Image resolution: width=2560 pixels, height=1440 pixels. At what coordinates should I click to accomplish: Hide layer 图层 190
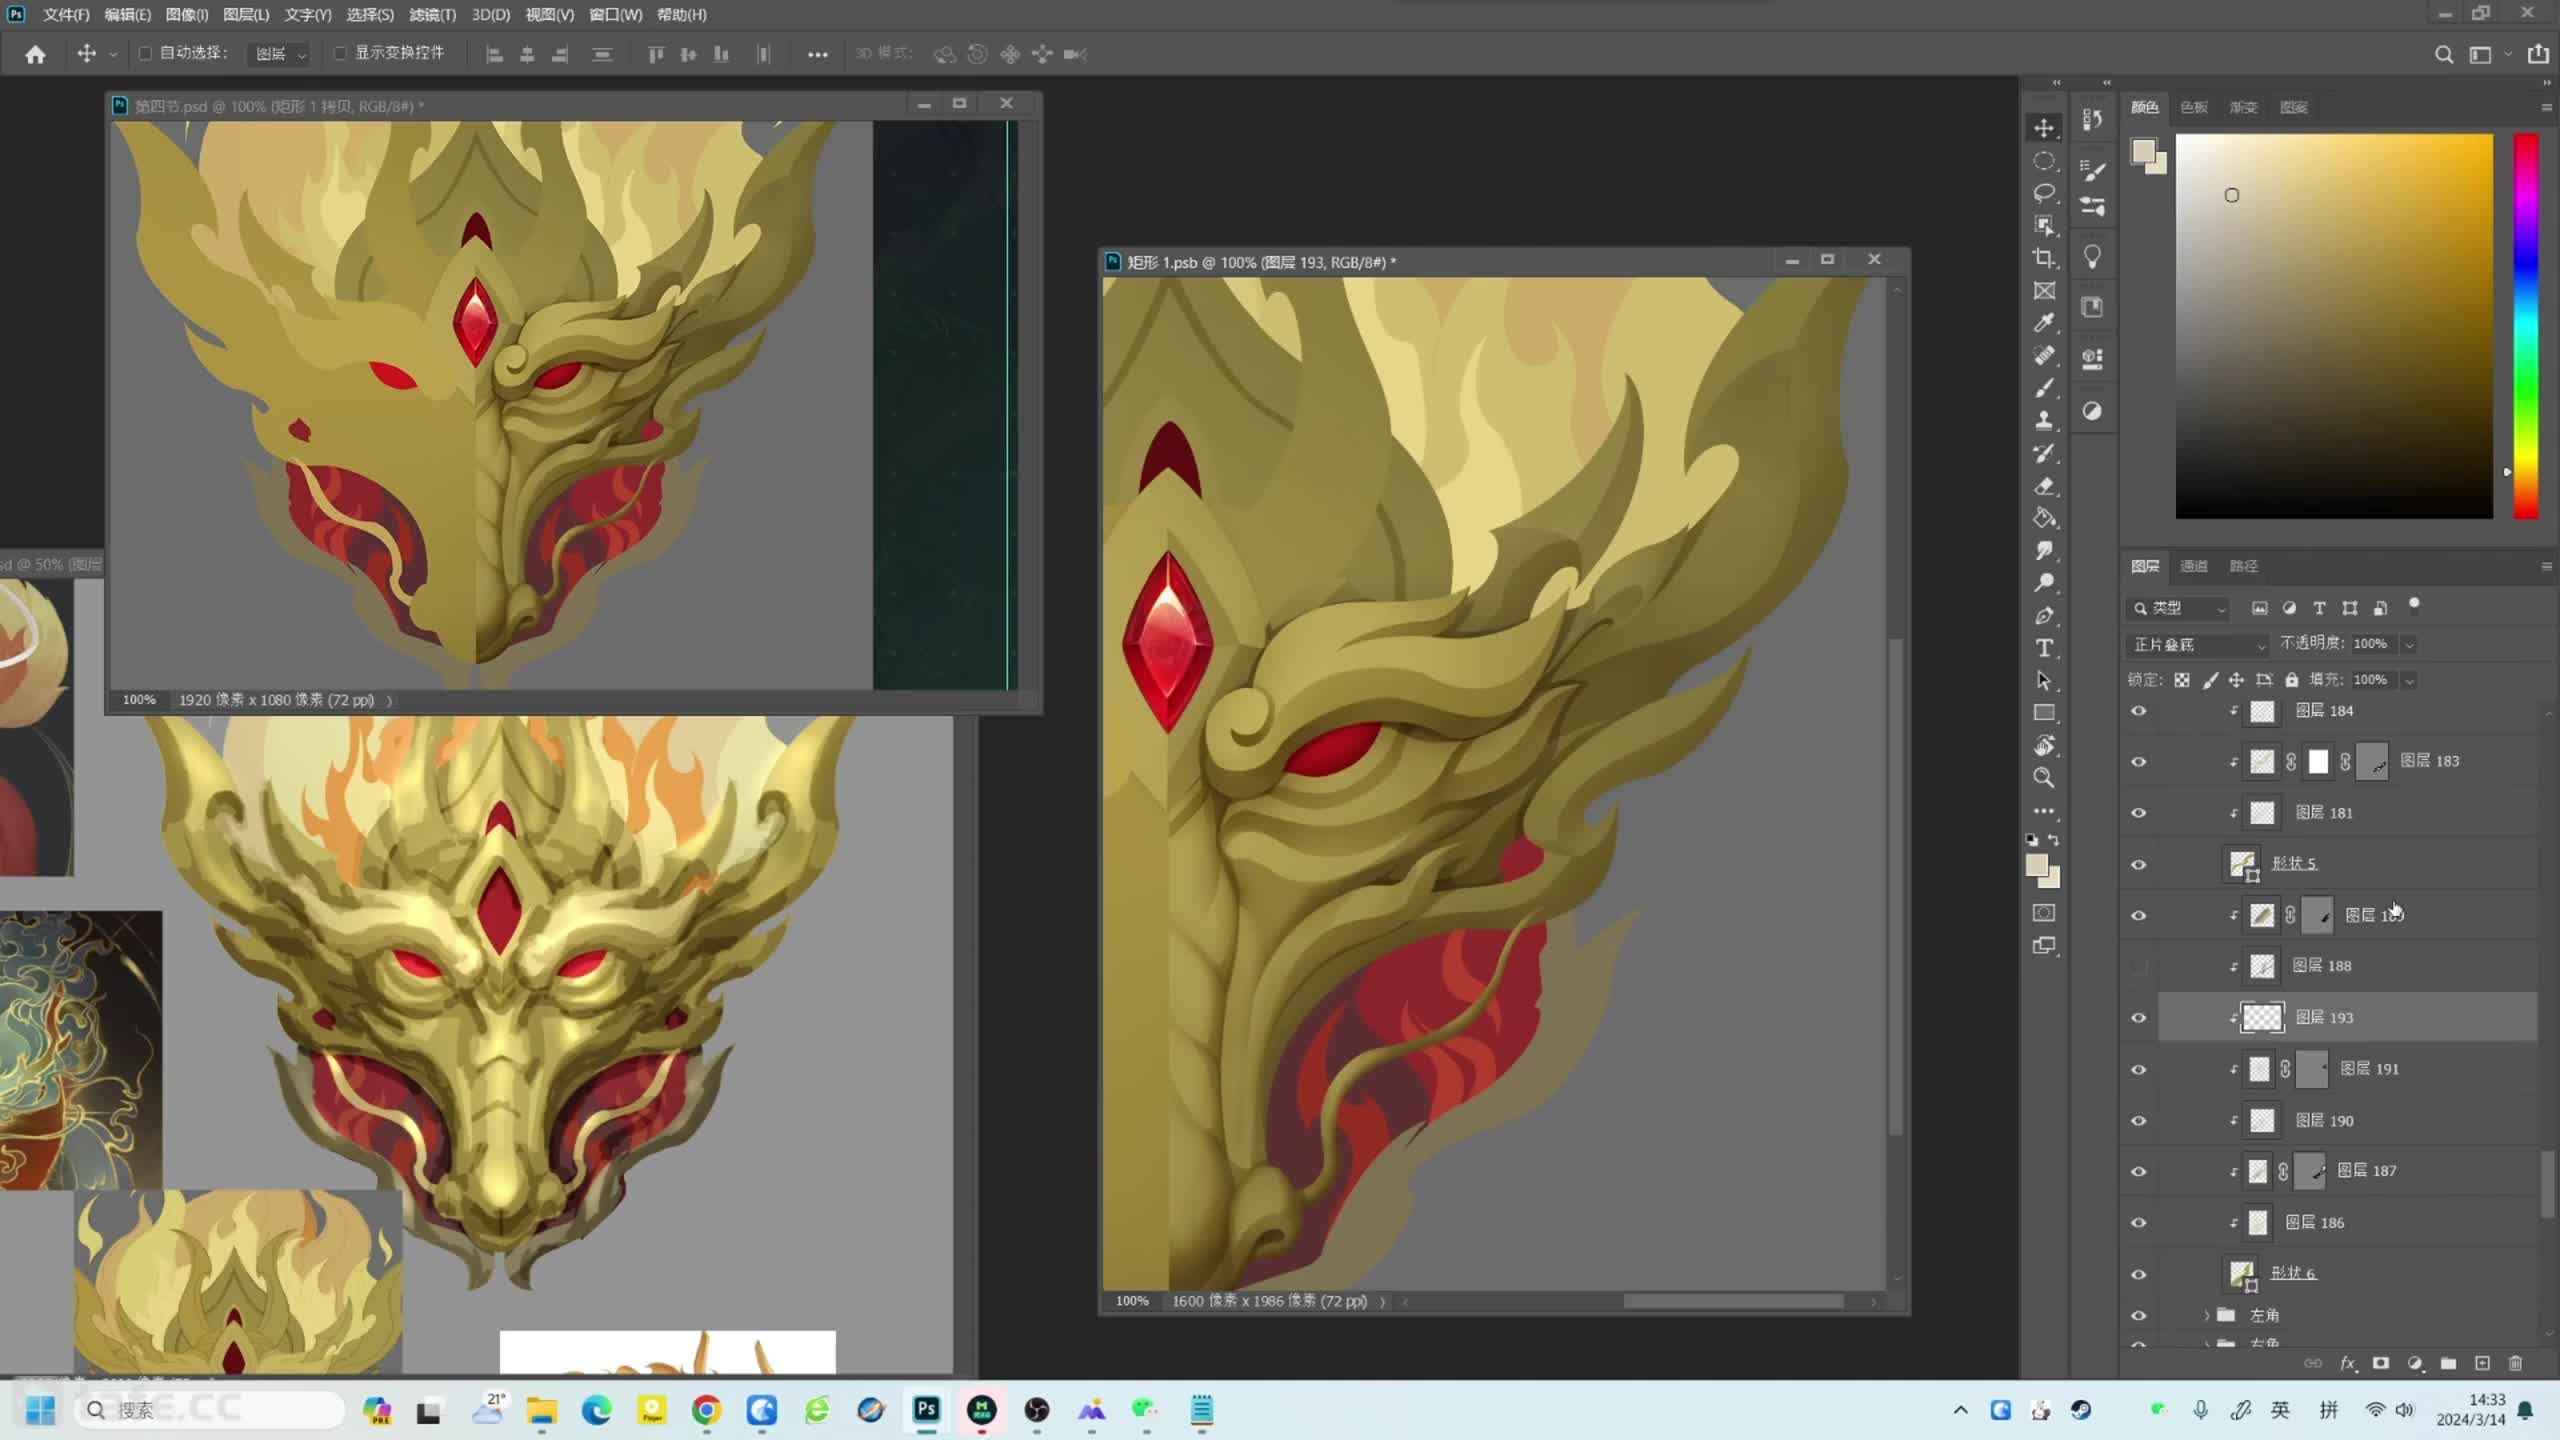coord(2138,1121)
